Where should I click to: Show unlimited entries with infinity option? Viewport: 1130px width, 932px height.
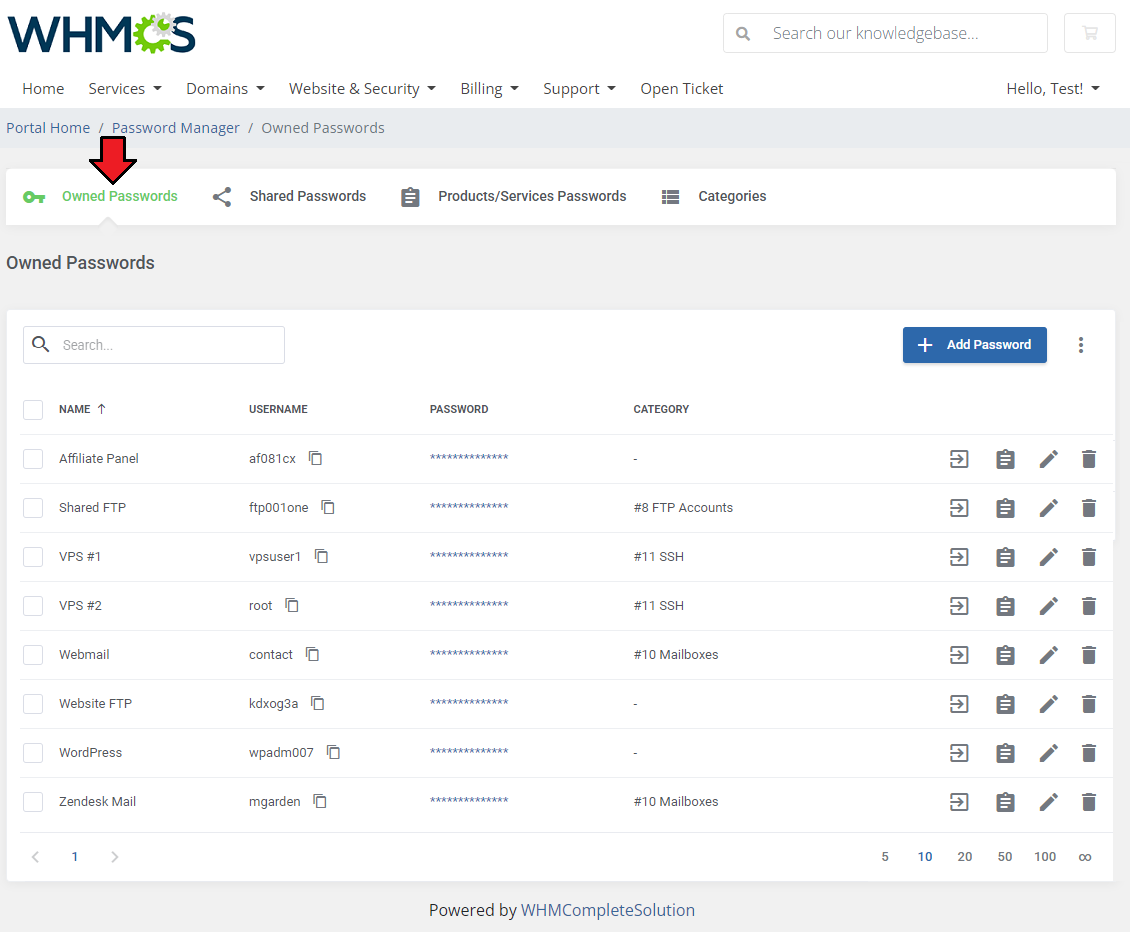pyautogui.click(x=1085, y=857)
